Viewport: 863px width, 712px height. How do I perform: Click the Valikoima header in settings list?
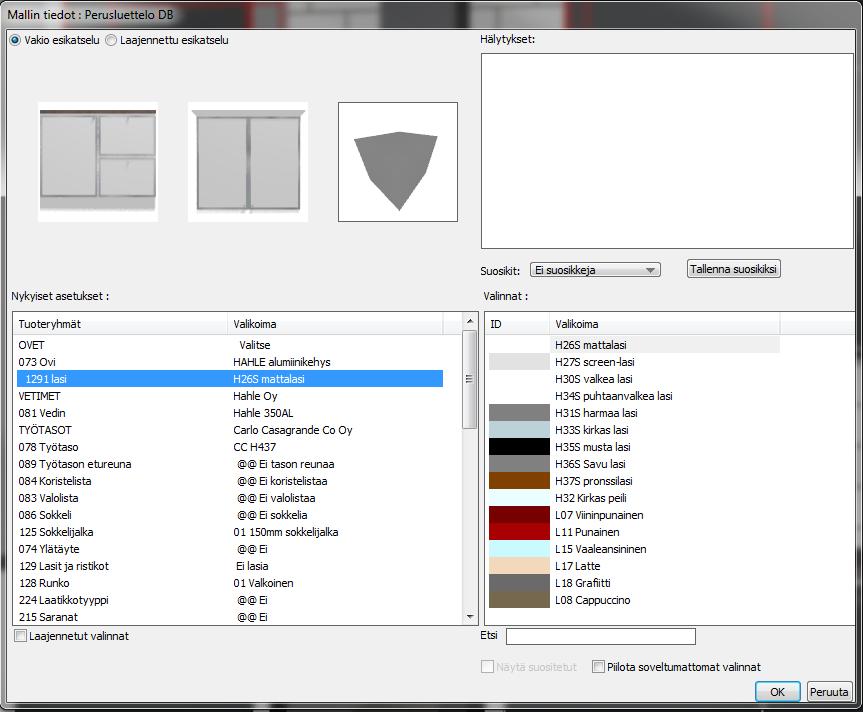[335, 324]
